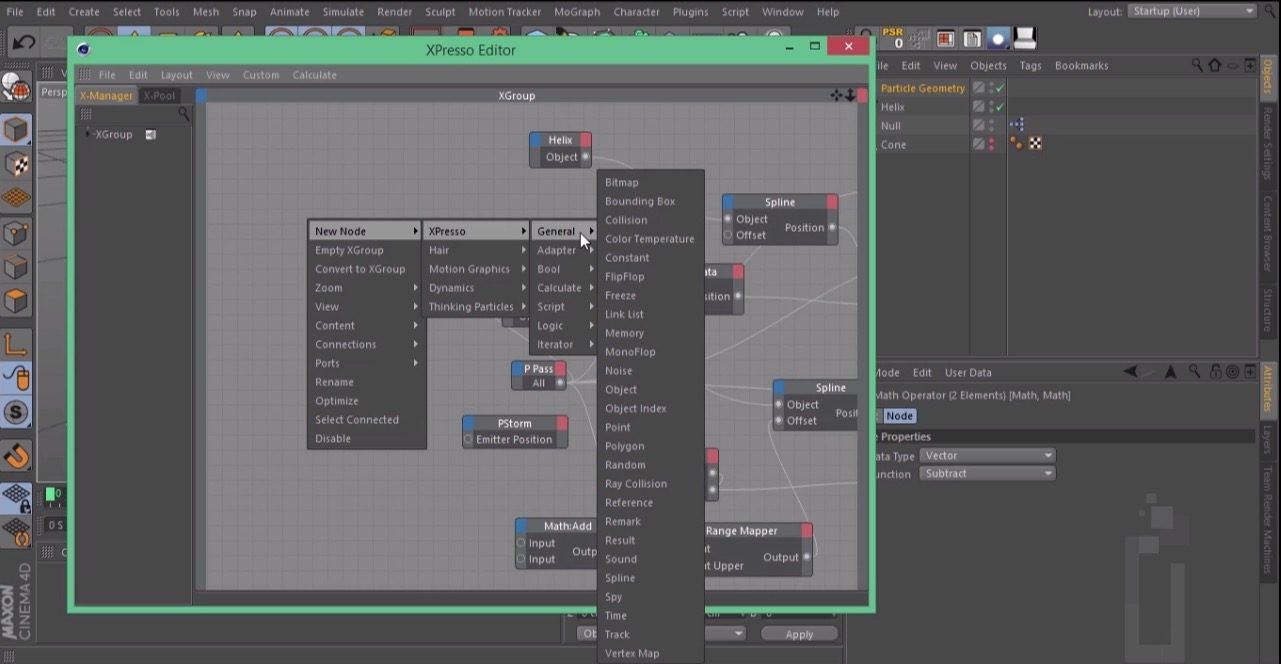
Task: Open the Data Type Vector dropdown
Action: [x=988, y=455]
